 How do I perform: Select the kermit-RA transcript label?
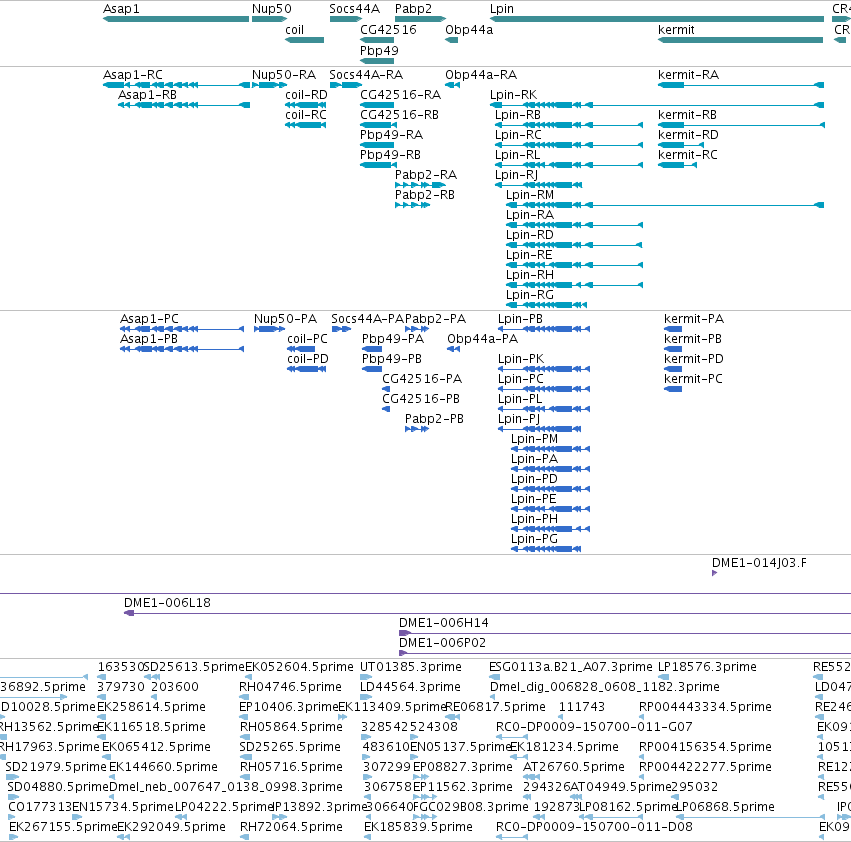coord(688,75)
